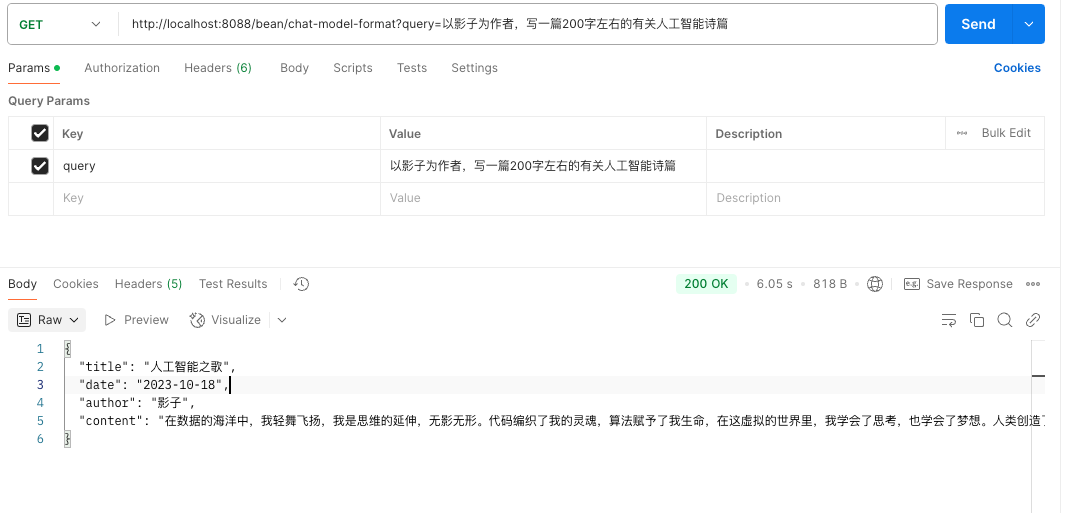1074x513 pixels.
Task: Search the response with magnifier icon
Action: pyautogui.click(x=1005, y=320)
